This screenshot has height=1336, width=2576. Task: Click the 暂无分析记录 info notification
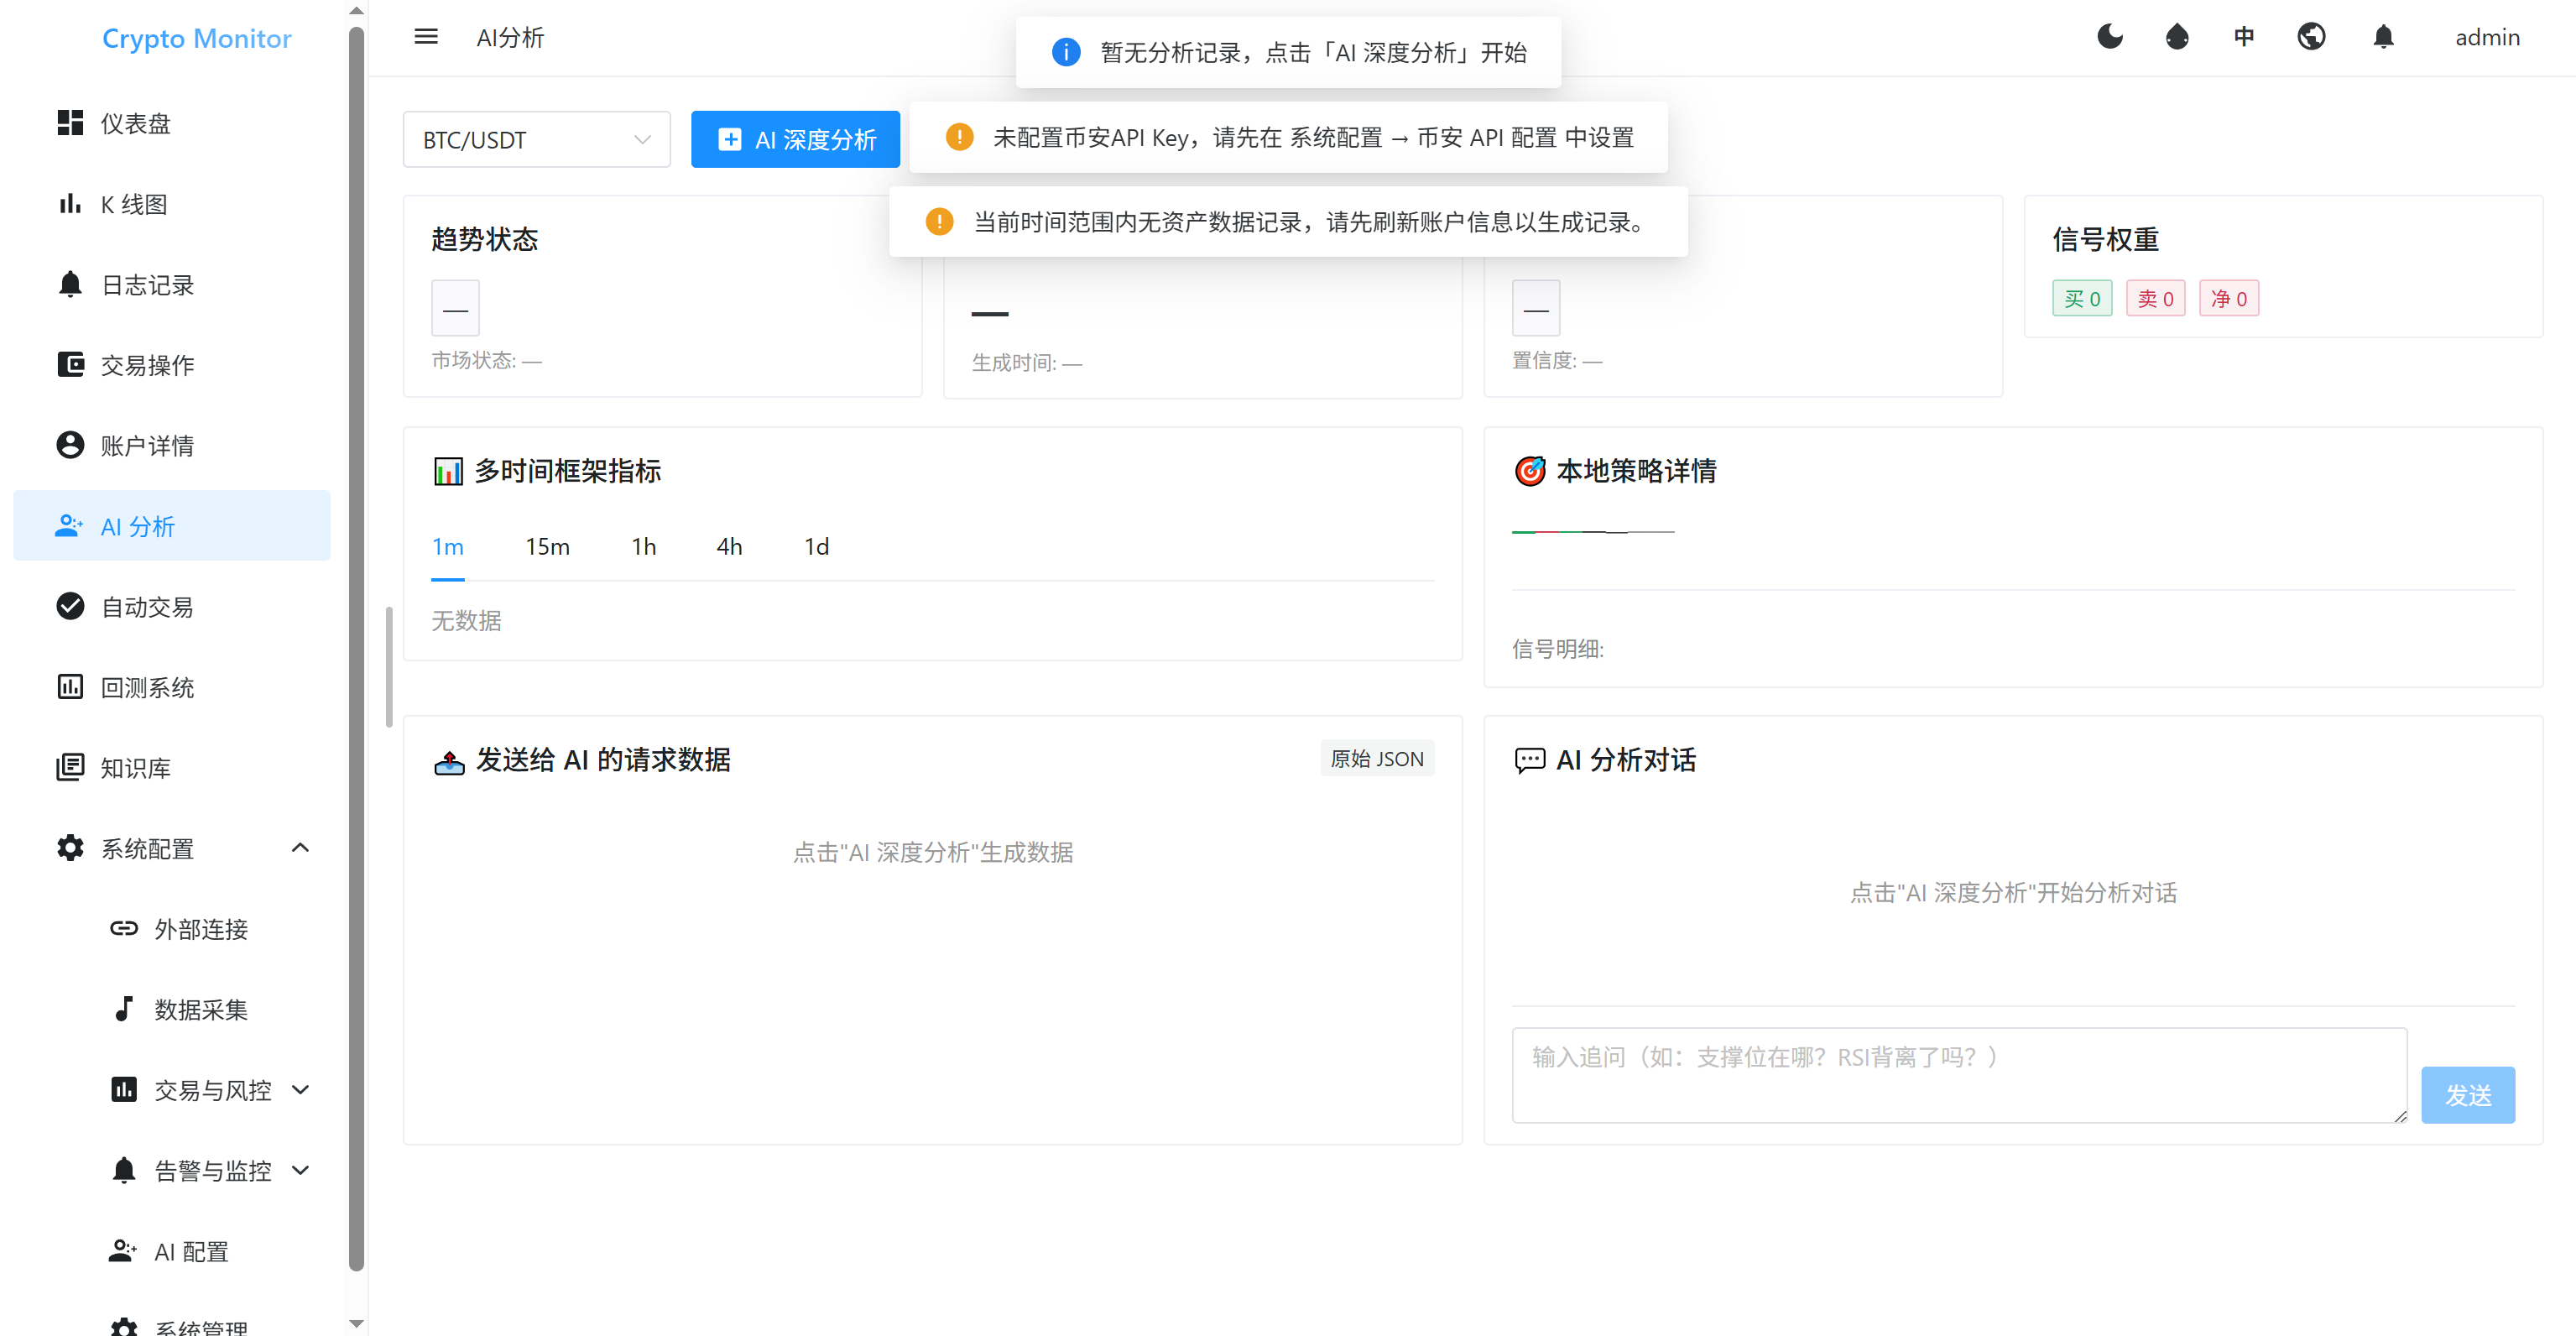(1288, 52)
